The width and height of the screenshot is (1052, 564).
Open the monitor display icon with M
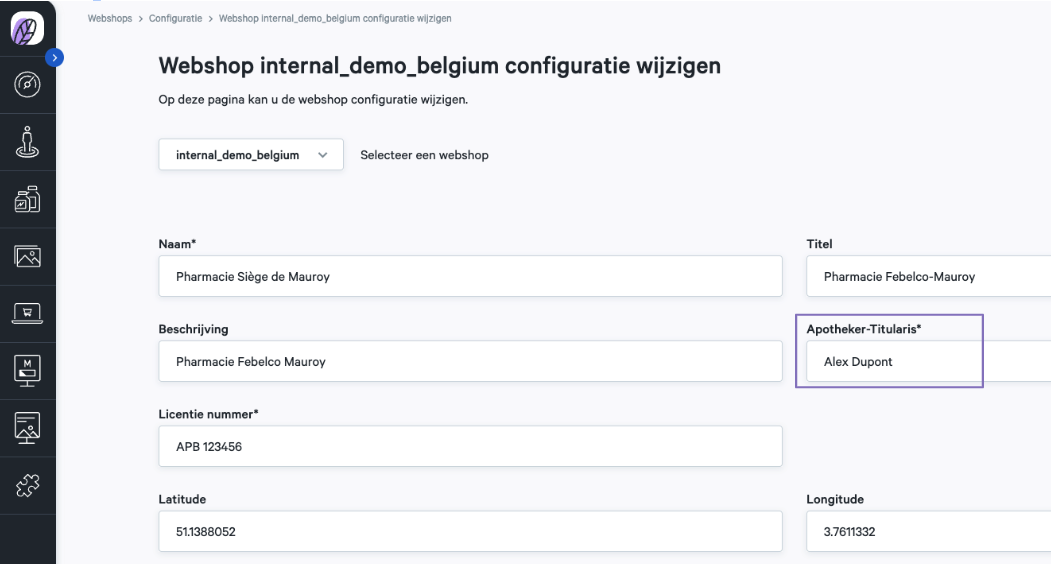coord(28,371)
